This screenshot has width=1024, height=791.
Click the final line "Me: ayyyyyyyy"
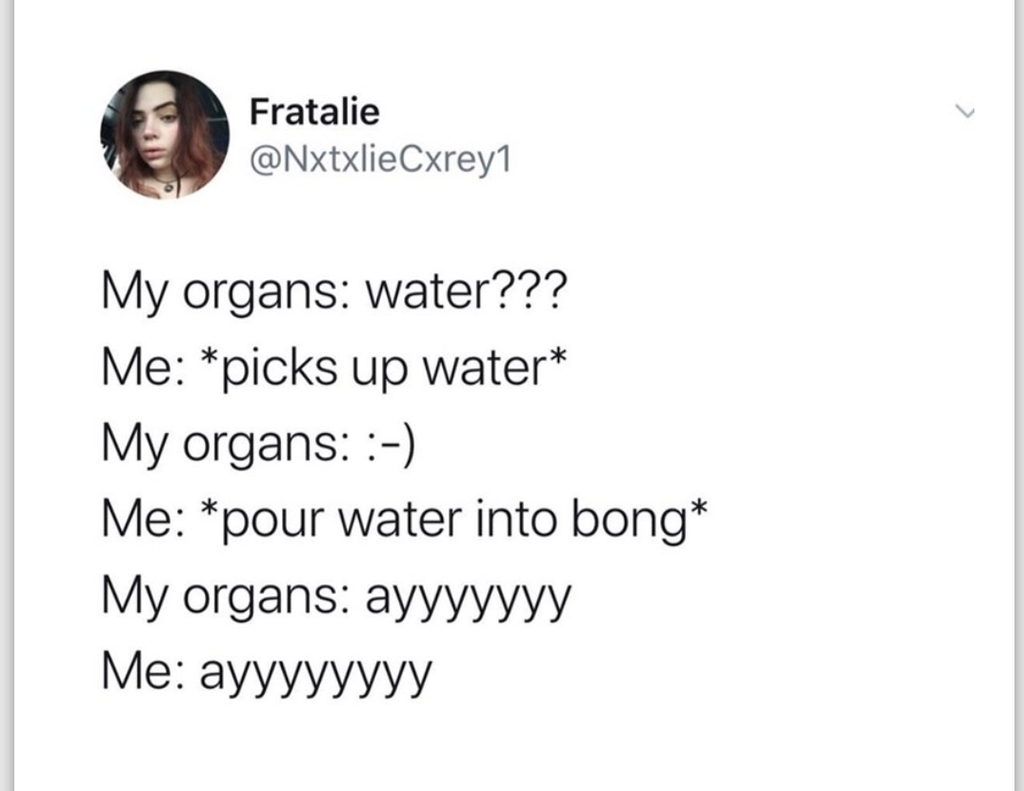pos(267,673)
